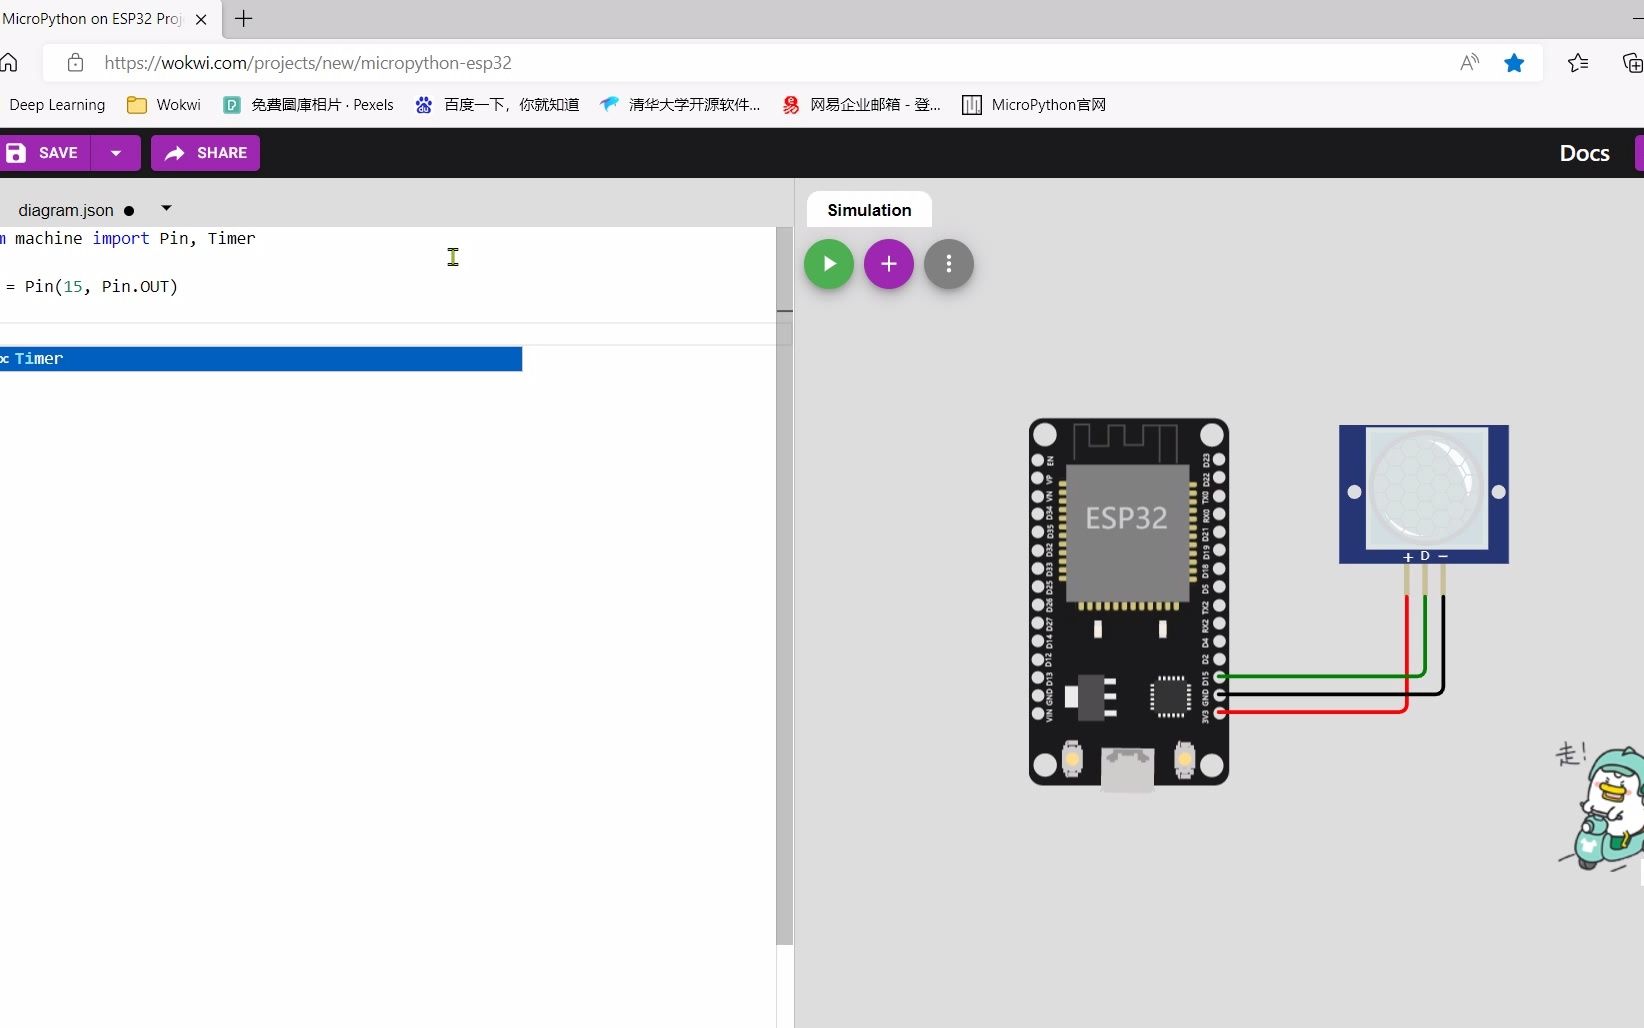Start Read aloud for the page

click(x=1469, y=62)
